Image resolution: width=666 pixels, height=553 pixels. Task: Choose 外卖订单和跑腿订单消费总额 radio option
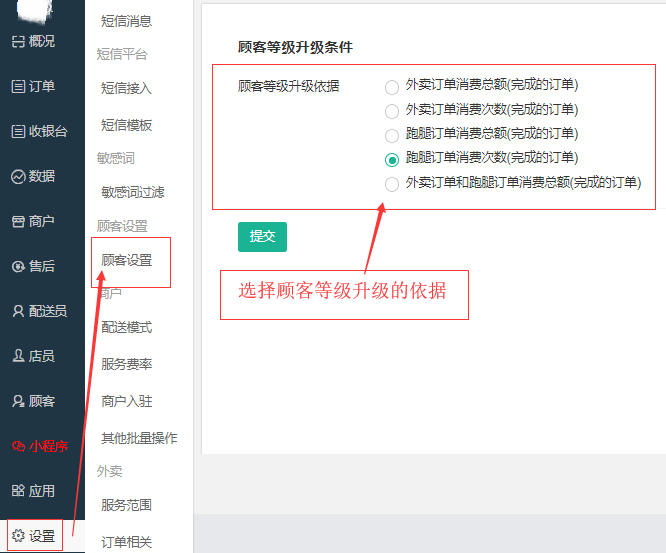(392, 184)
